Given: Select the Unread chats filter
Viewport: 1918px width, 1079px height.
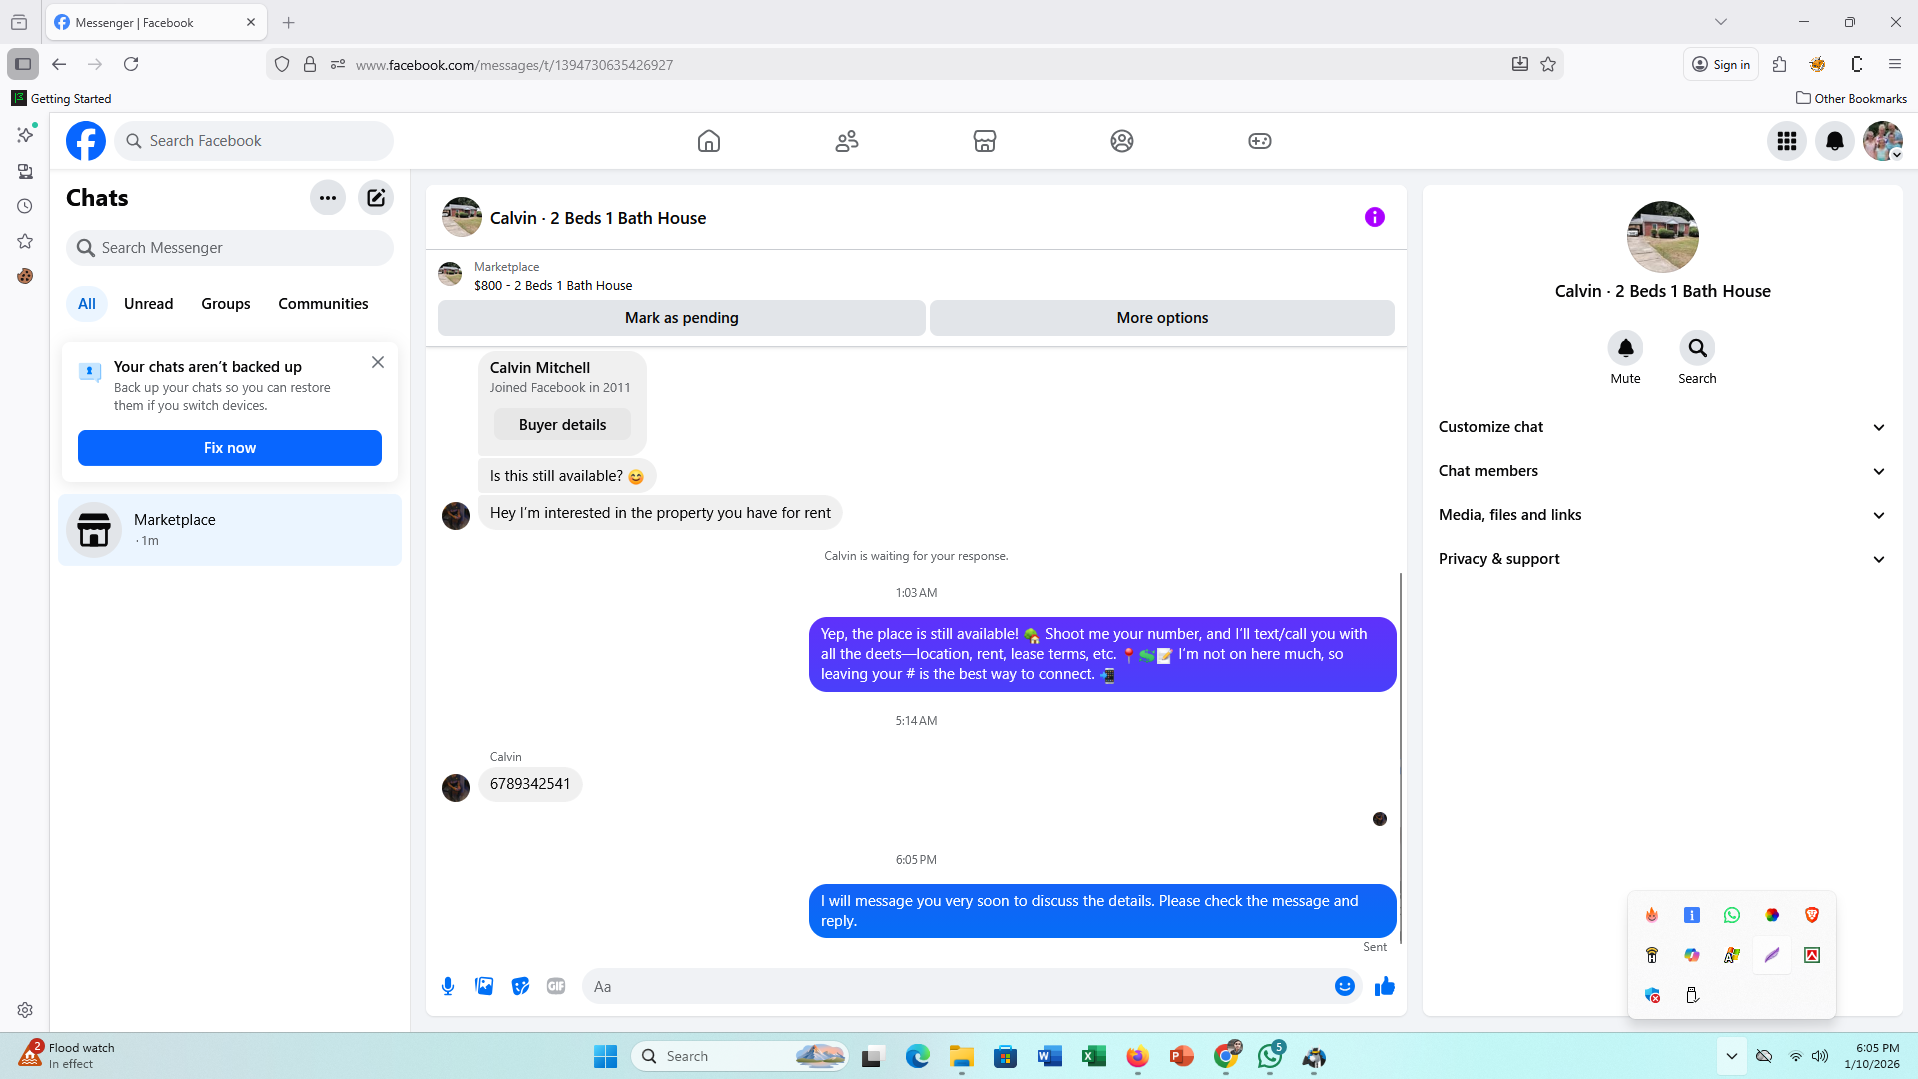Looking at the screenshot, I should 148,304.
